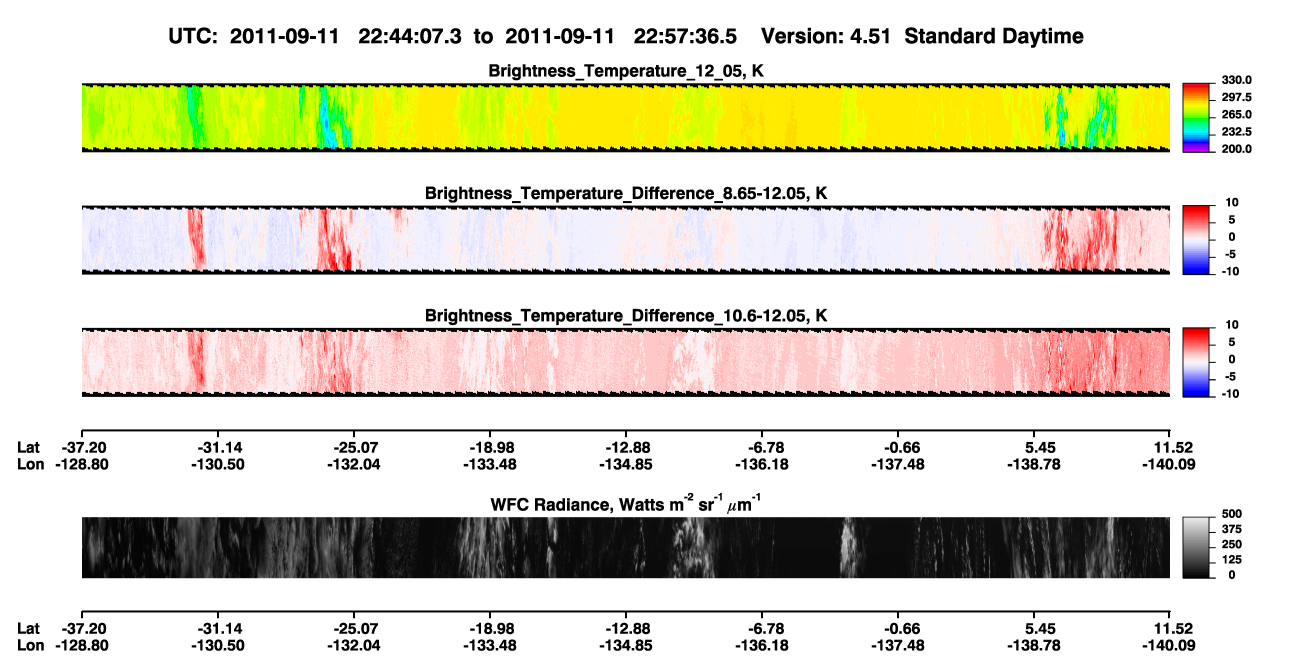Click longitude -134.85 on the upper axis
This screenshot has height=667, width=1300.
[x=624, y=464]
